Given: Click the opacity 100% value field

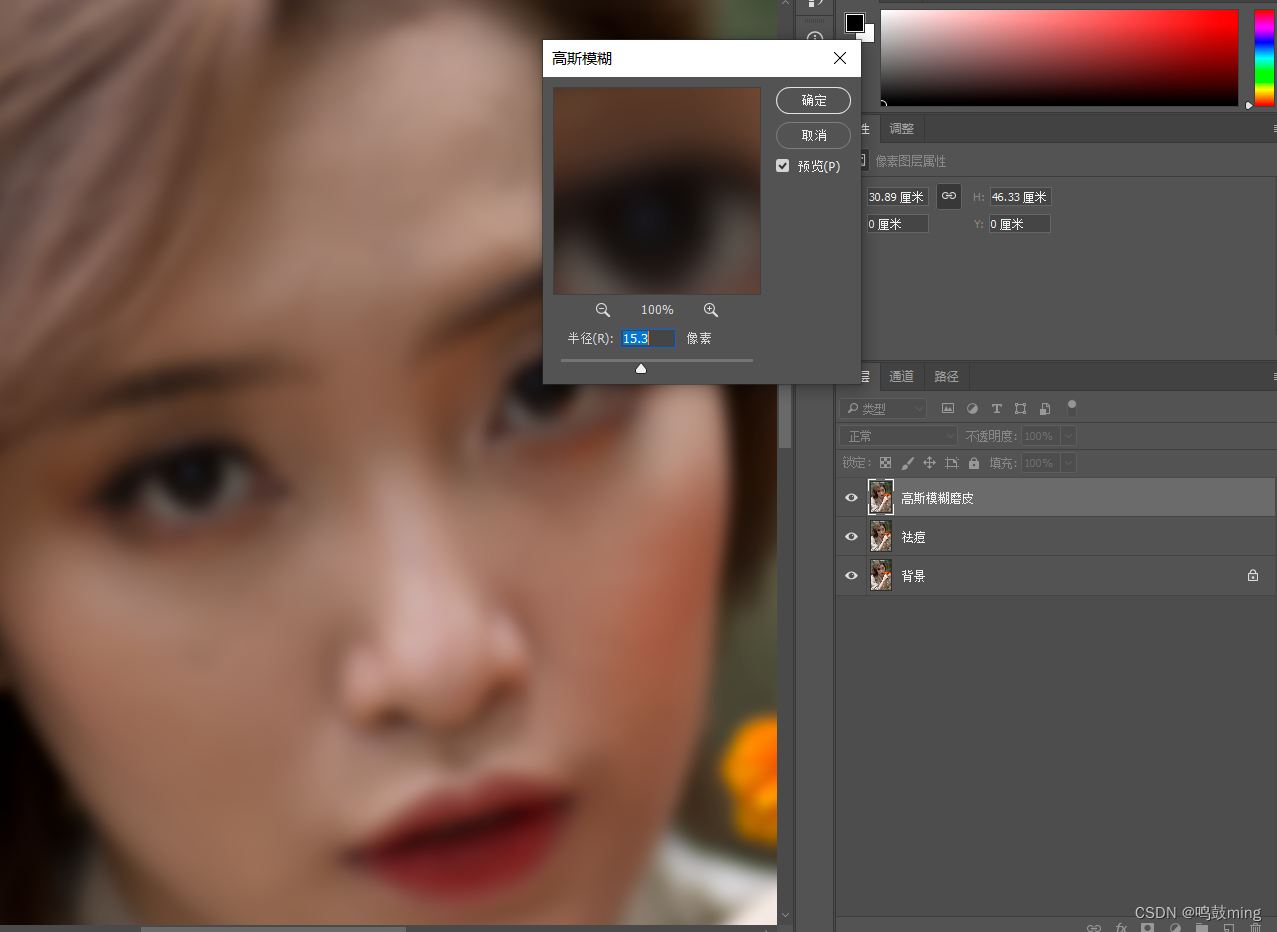Looking at the screenshot, I should tap(1040, 436).
